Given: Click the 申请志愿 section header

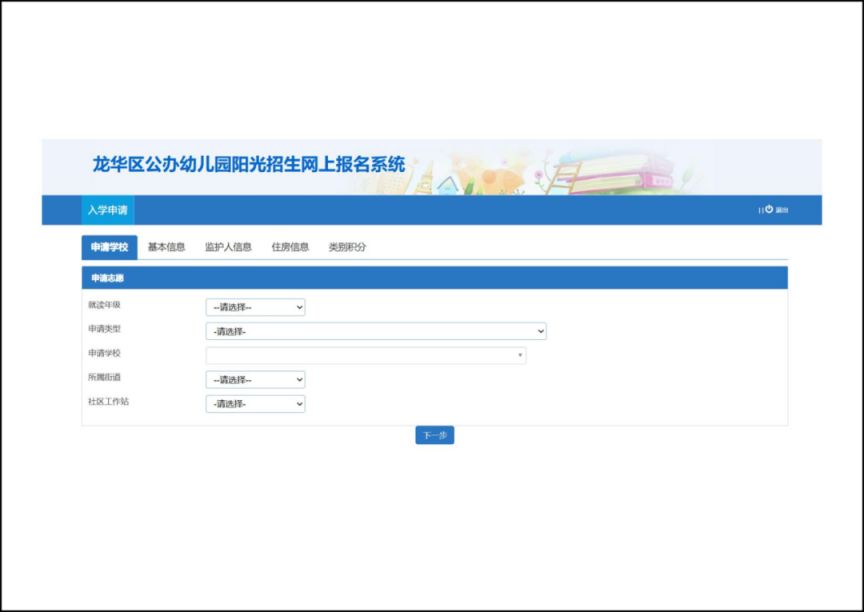Looking at the screenshot, I should click(435, 278).
